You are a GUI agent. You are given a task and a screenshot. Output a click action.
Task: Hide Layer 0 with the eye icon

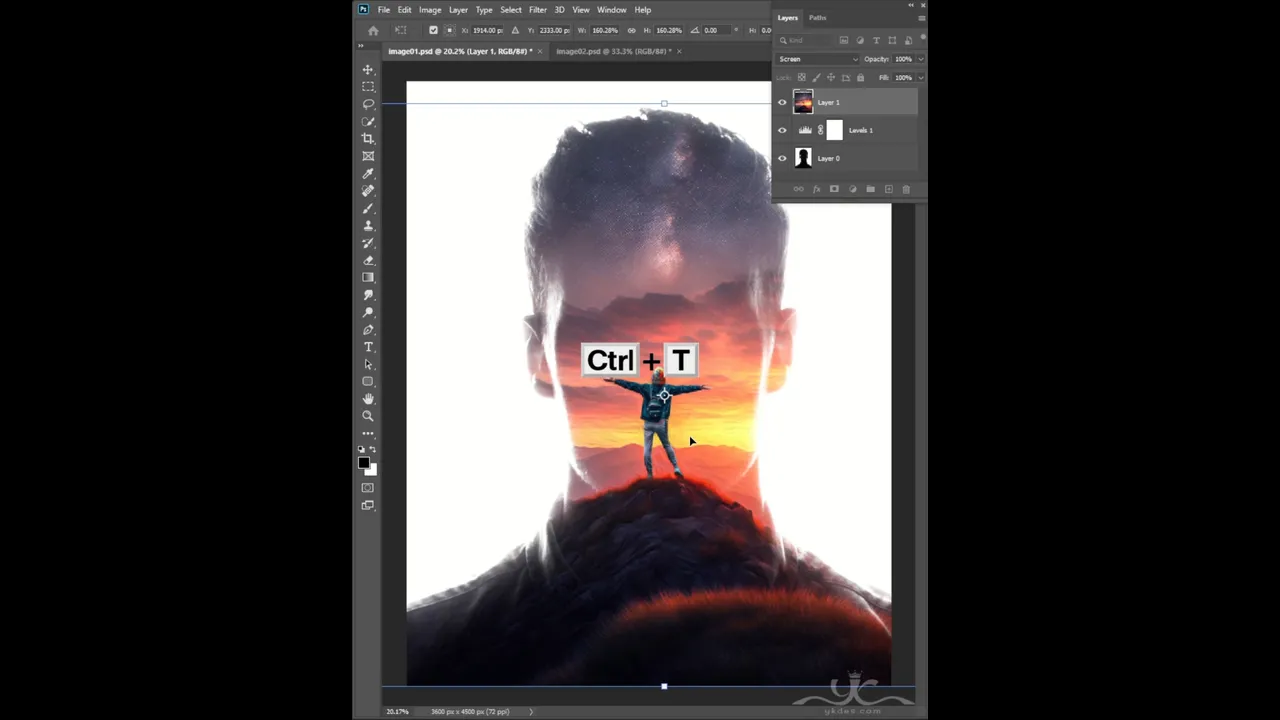tap(782, 158)
